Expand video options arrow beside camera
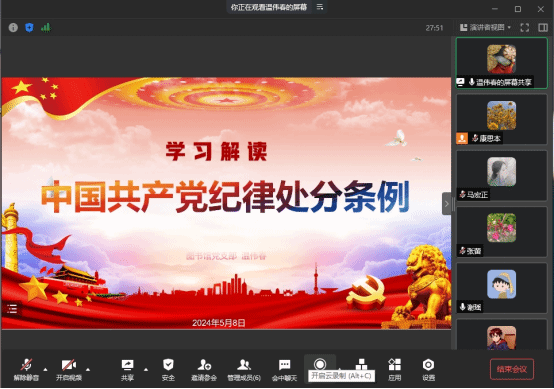 coord(88,370)
